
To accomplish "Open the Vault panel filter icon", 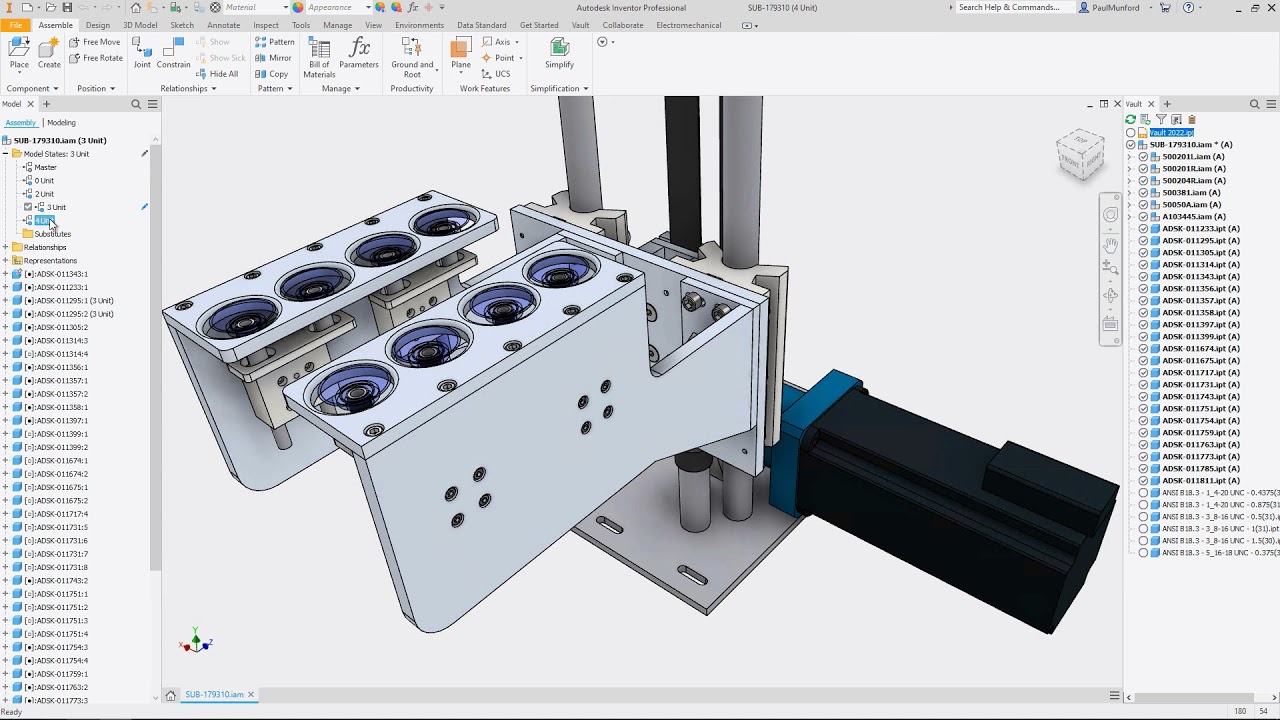I will [x=1161, y=120].
